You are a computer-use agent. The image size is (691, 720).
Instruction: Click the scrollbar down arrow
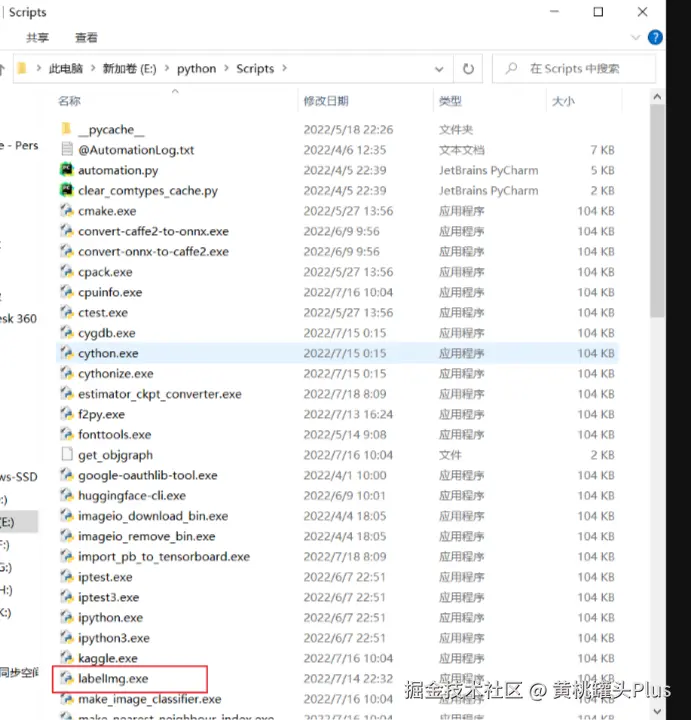657,711
